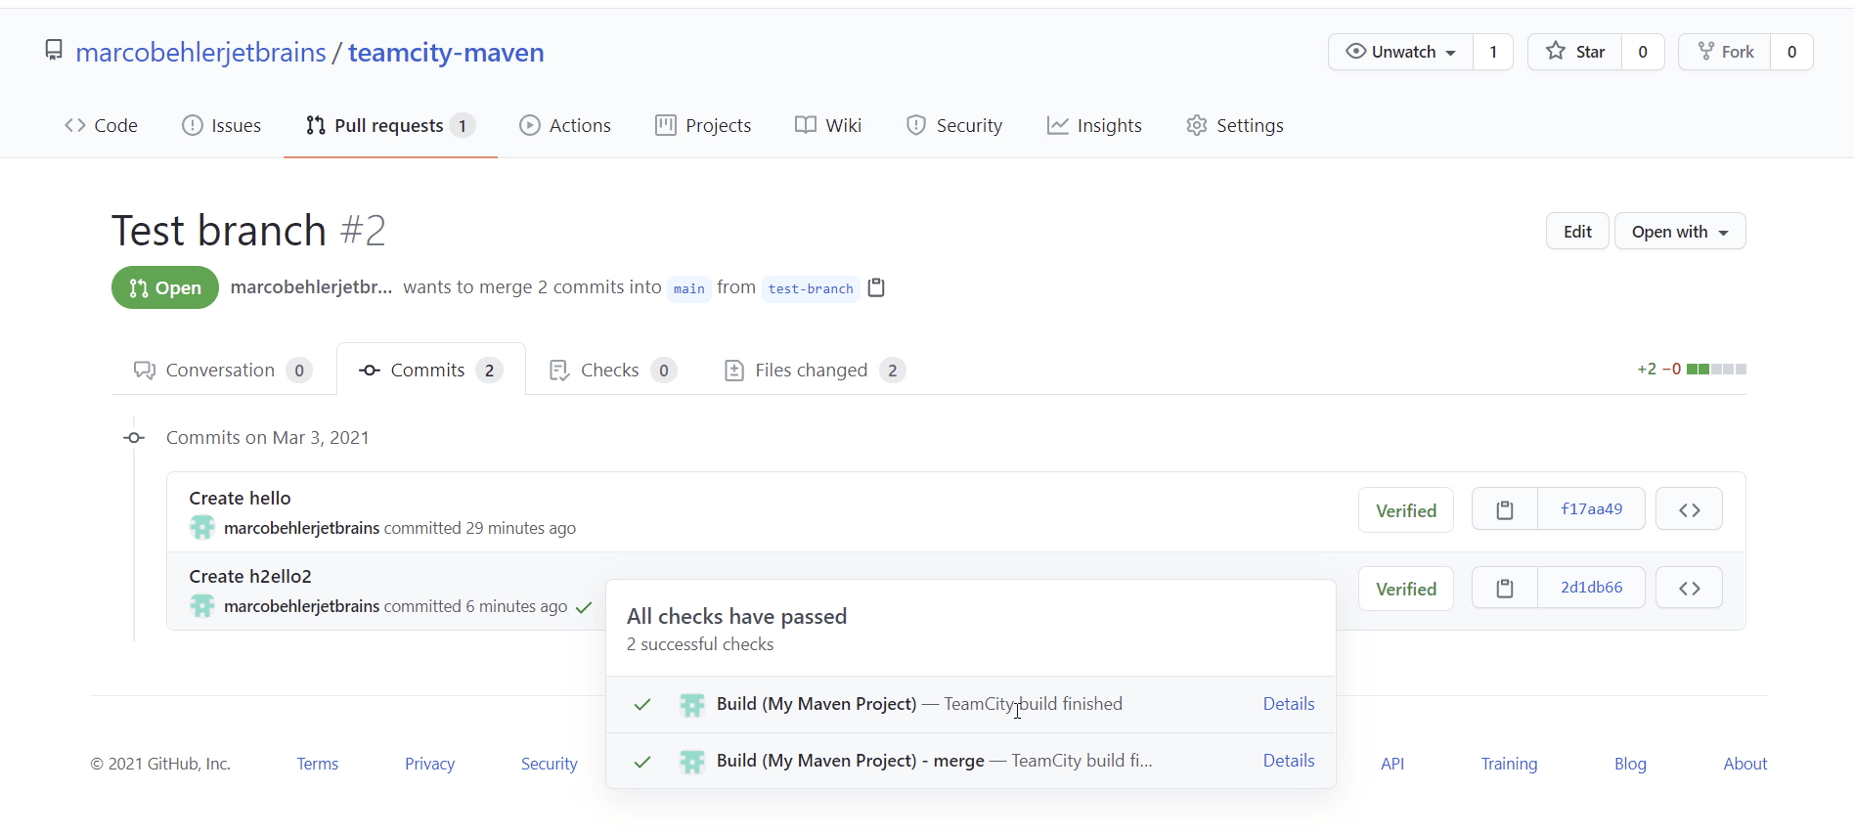Image resolution: width=1854 pixels, height=828 pixels.
Task: Star the teamcity-maven repository
Action: (1576, 52)
